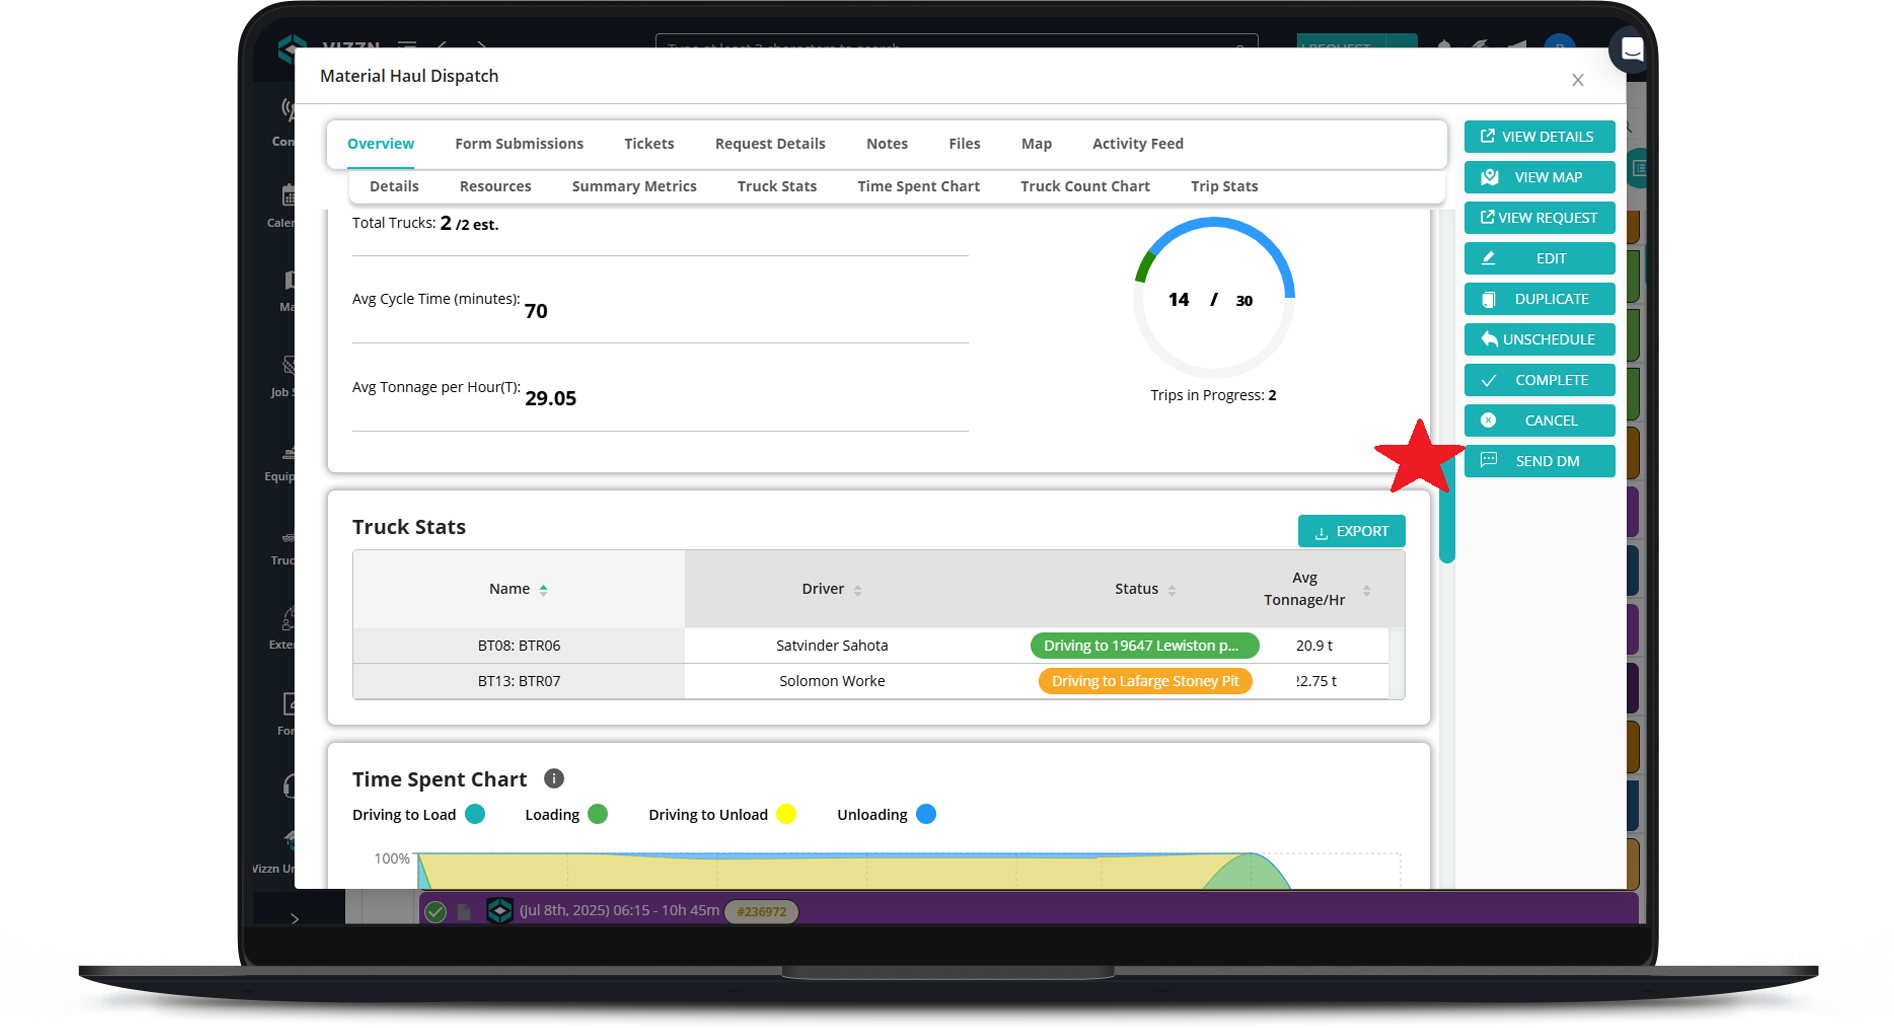Open the Truck Count Chart sub-tab

click(1085, 186)
